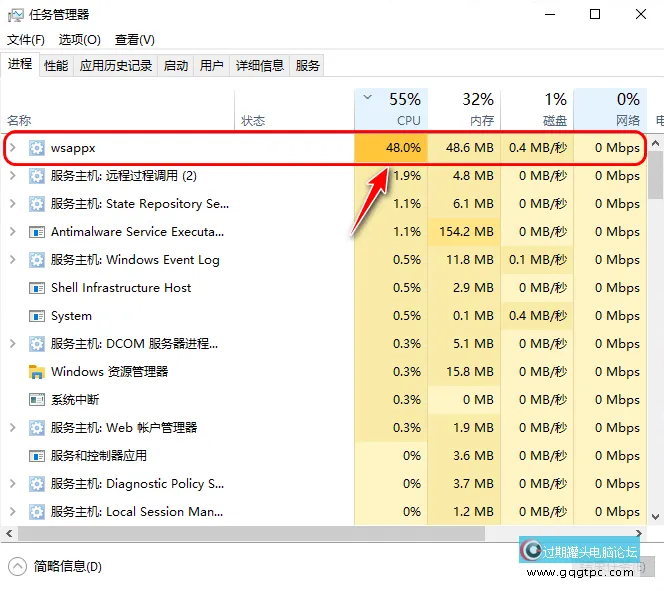Sort by the CPU column header
Image resolution: width=664 pixels, height=591 pixels.
[x=391, y=109]
